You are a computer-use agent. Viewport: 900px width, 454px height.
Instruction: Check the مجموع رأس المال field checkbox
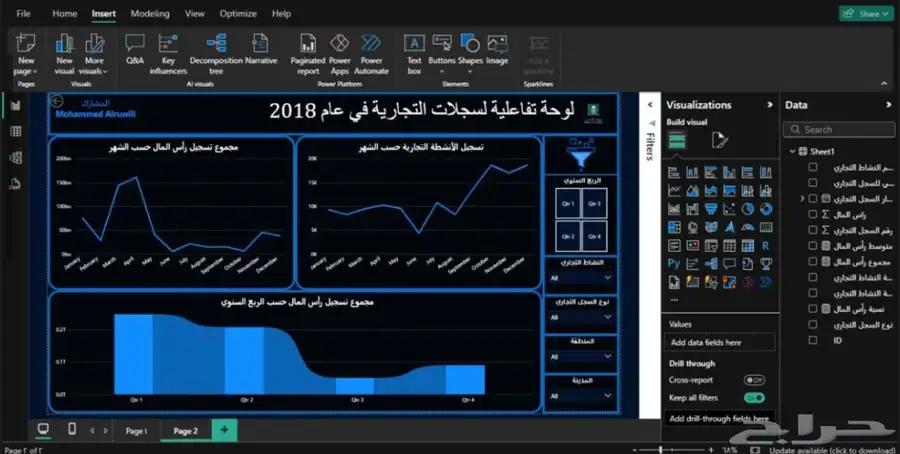tap(813, 261)
